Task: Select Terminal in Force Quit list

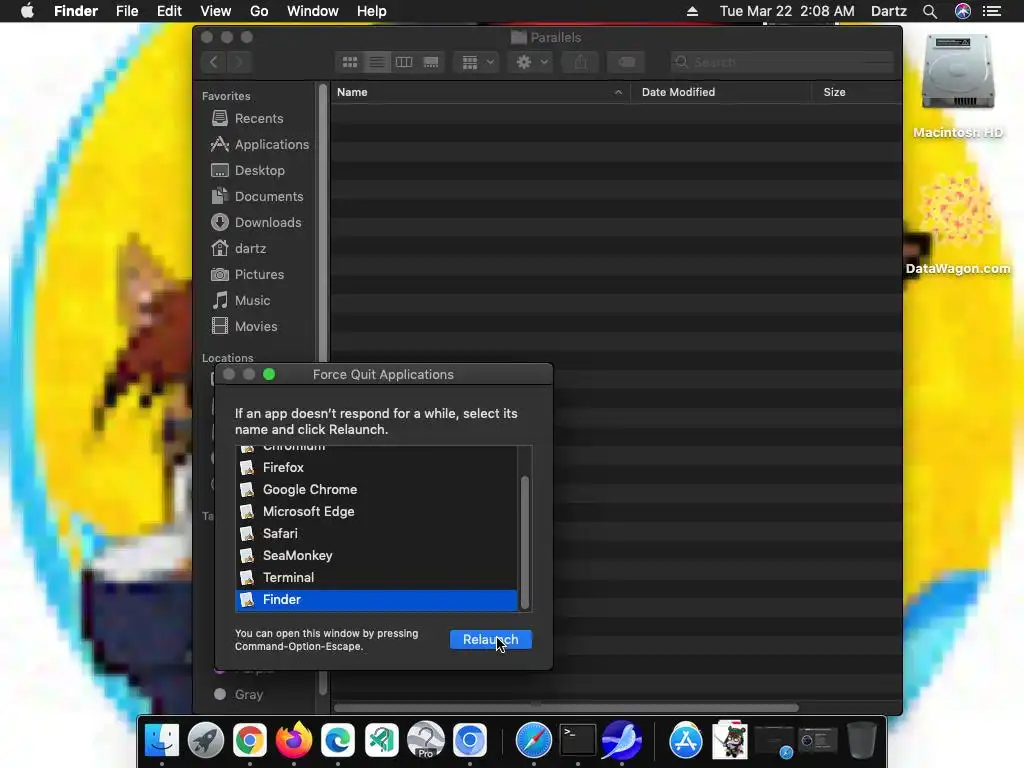Action: coord(376,577)
